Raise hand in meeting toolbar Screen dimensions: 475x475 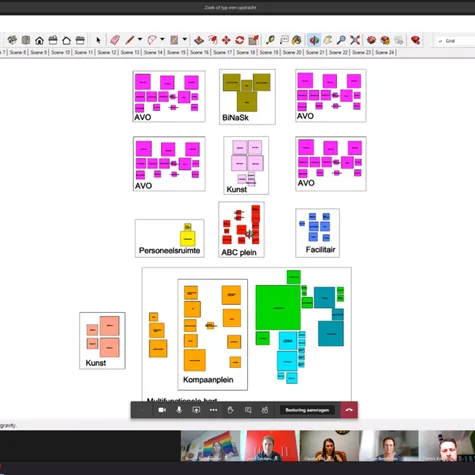click(230, 410)
